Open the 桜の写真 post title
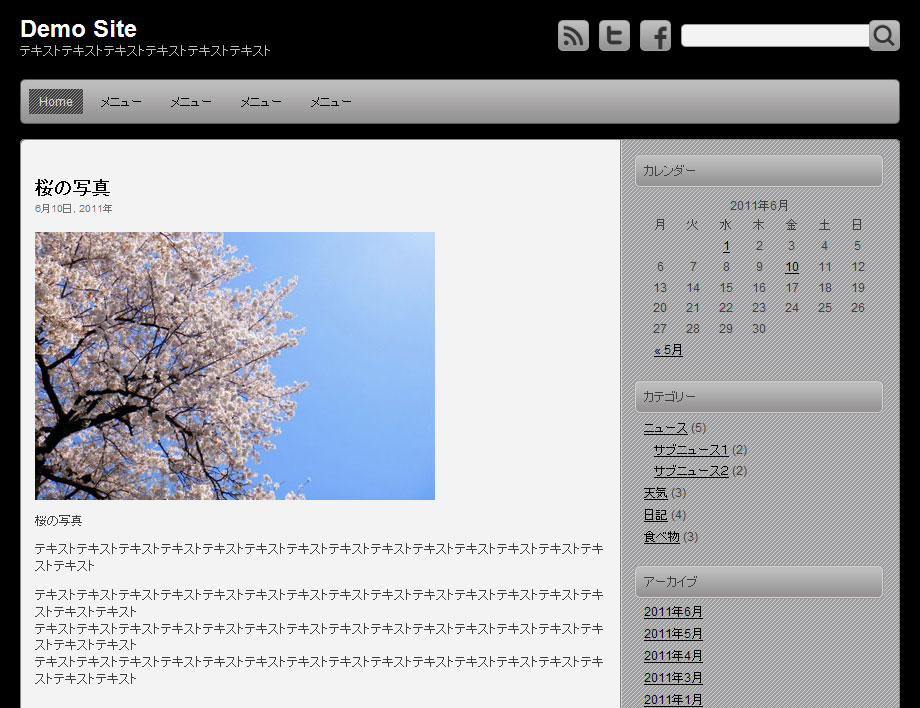Viewport: 920px width, 708px height. pos(72,188)
